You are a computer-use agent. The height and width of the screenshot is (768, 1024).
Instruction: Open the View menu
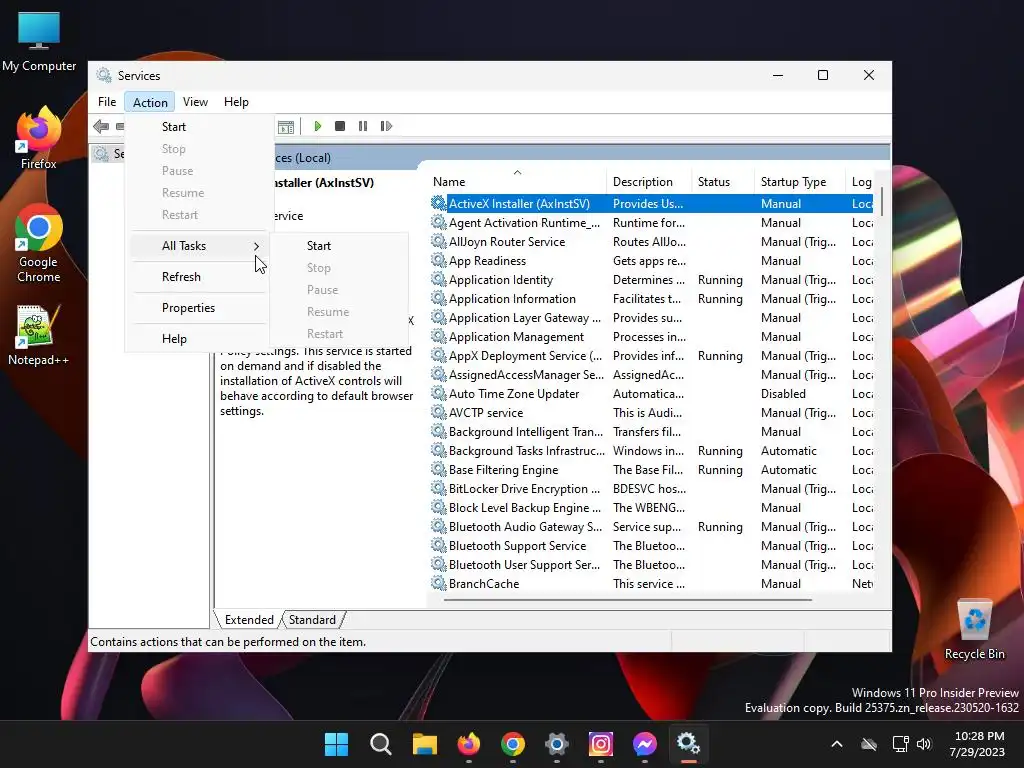tap(195, 102)
